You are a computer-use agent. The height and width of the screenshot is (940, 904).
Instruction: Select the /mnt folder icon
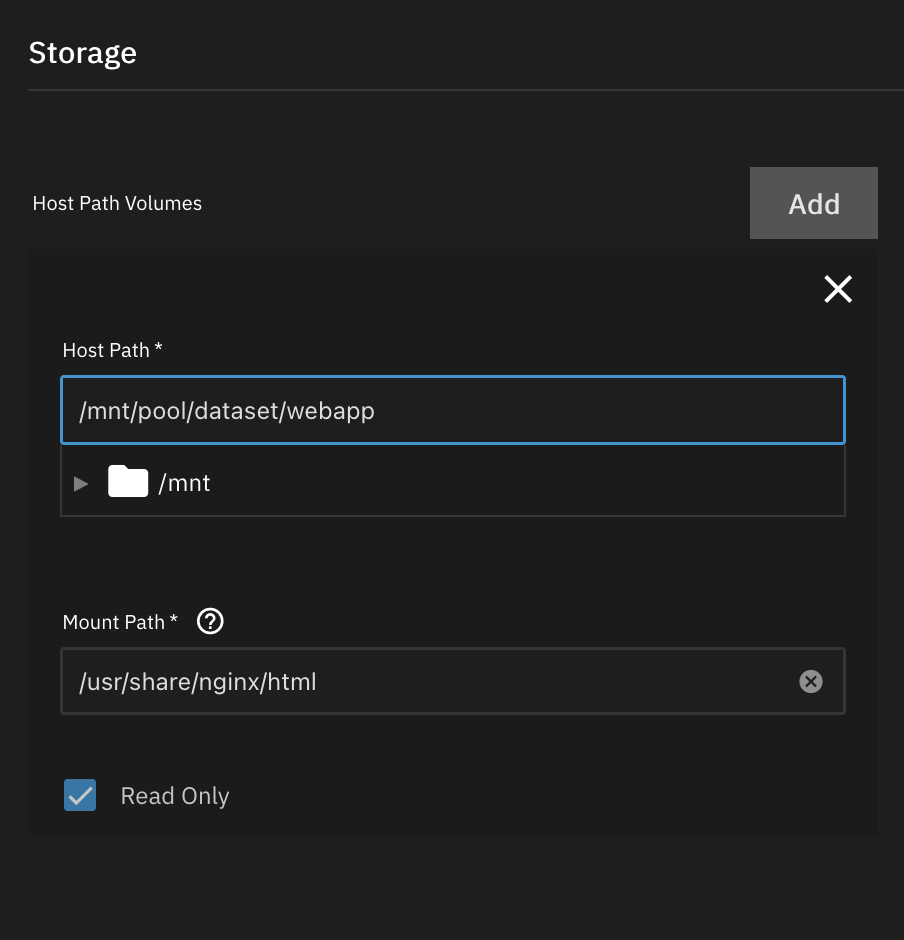(x=128, y=482)
